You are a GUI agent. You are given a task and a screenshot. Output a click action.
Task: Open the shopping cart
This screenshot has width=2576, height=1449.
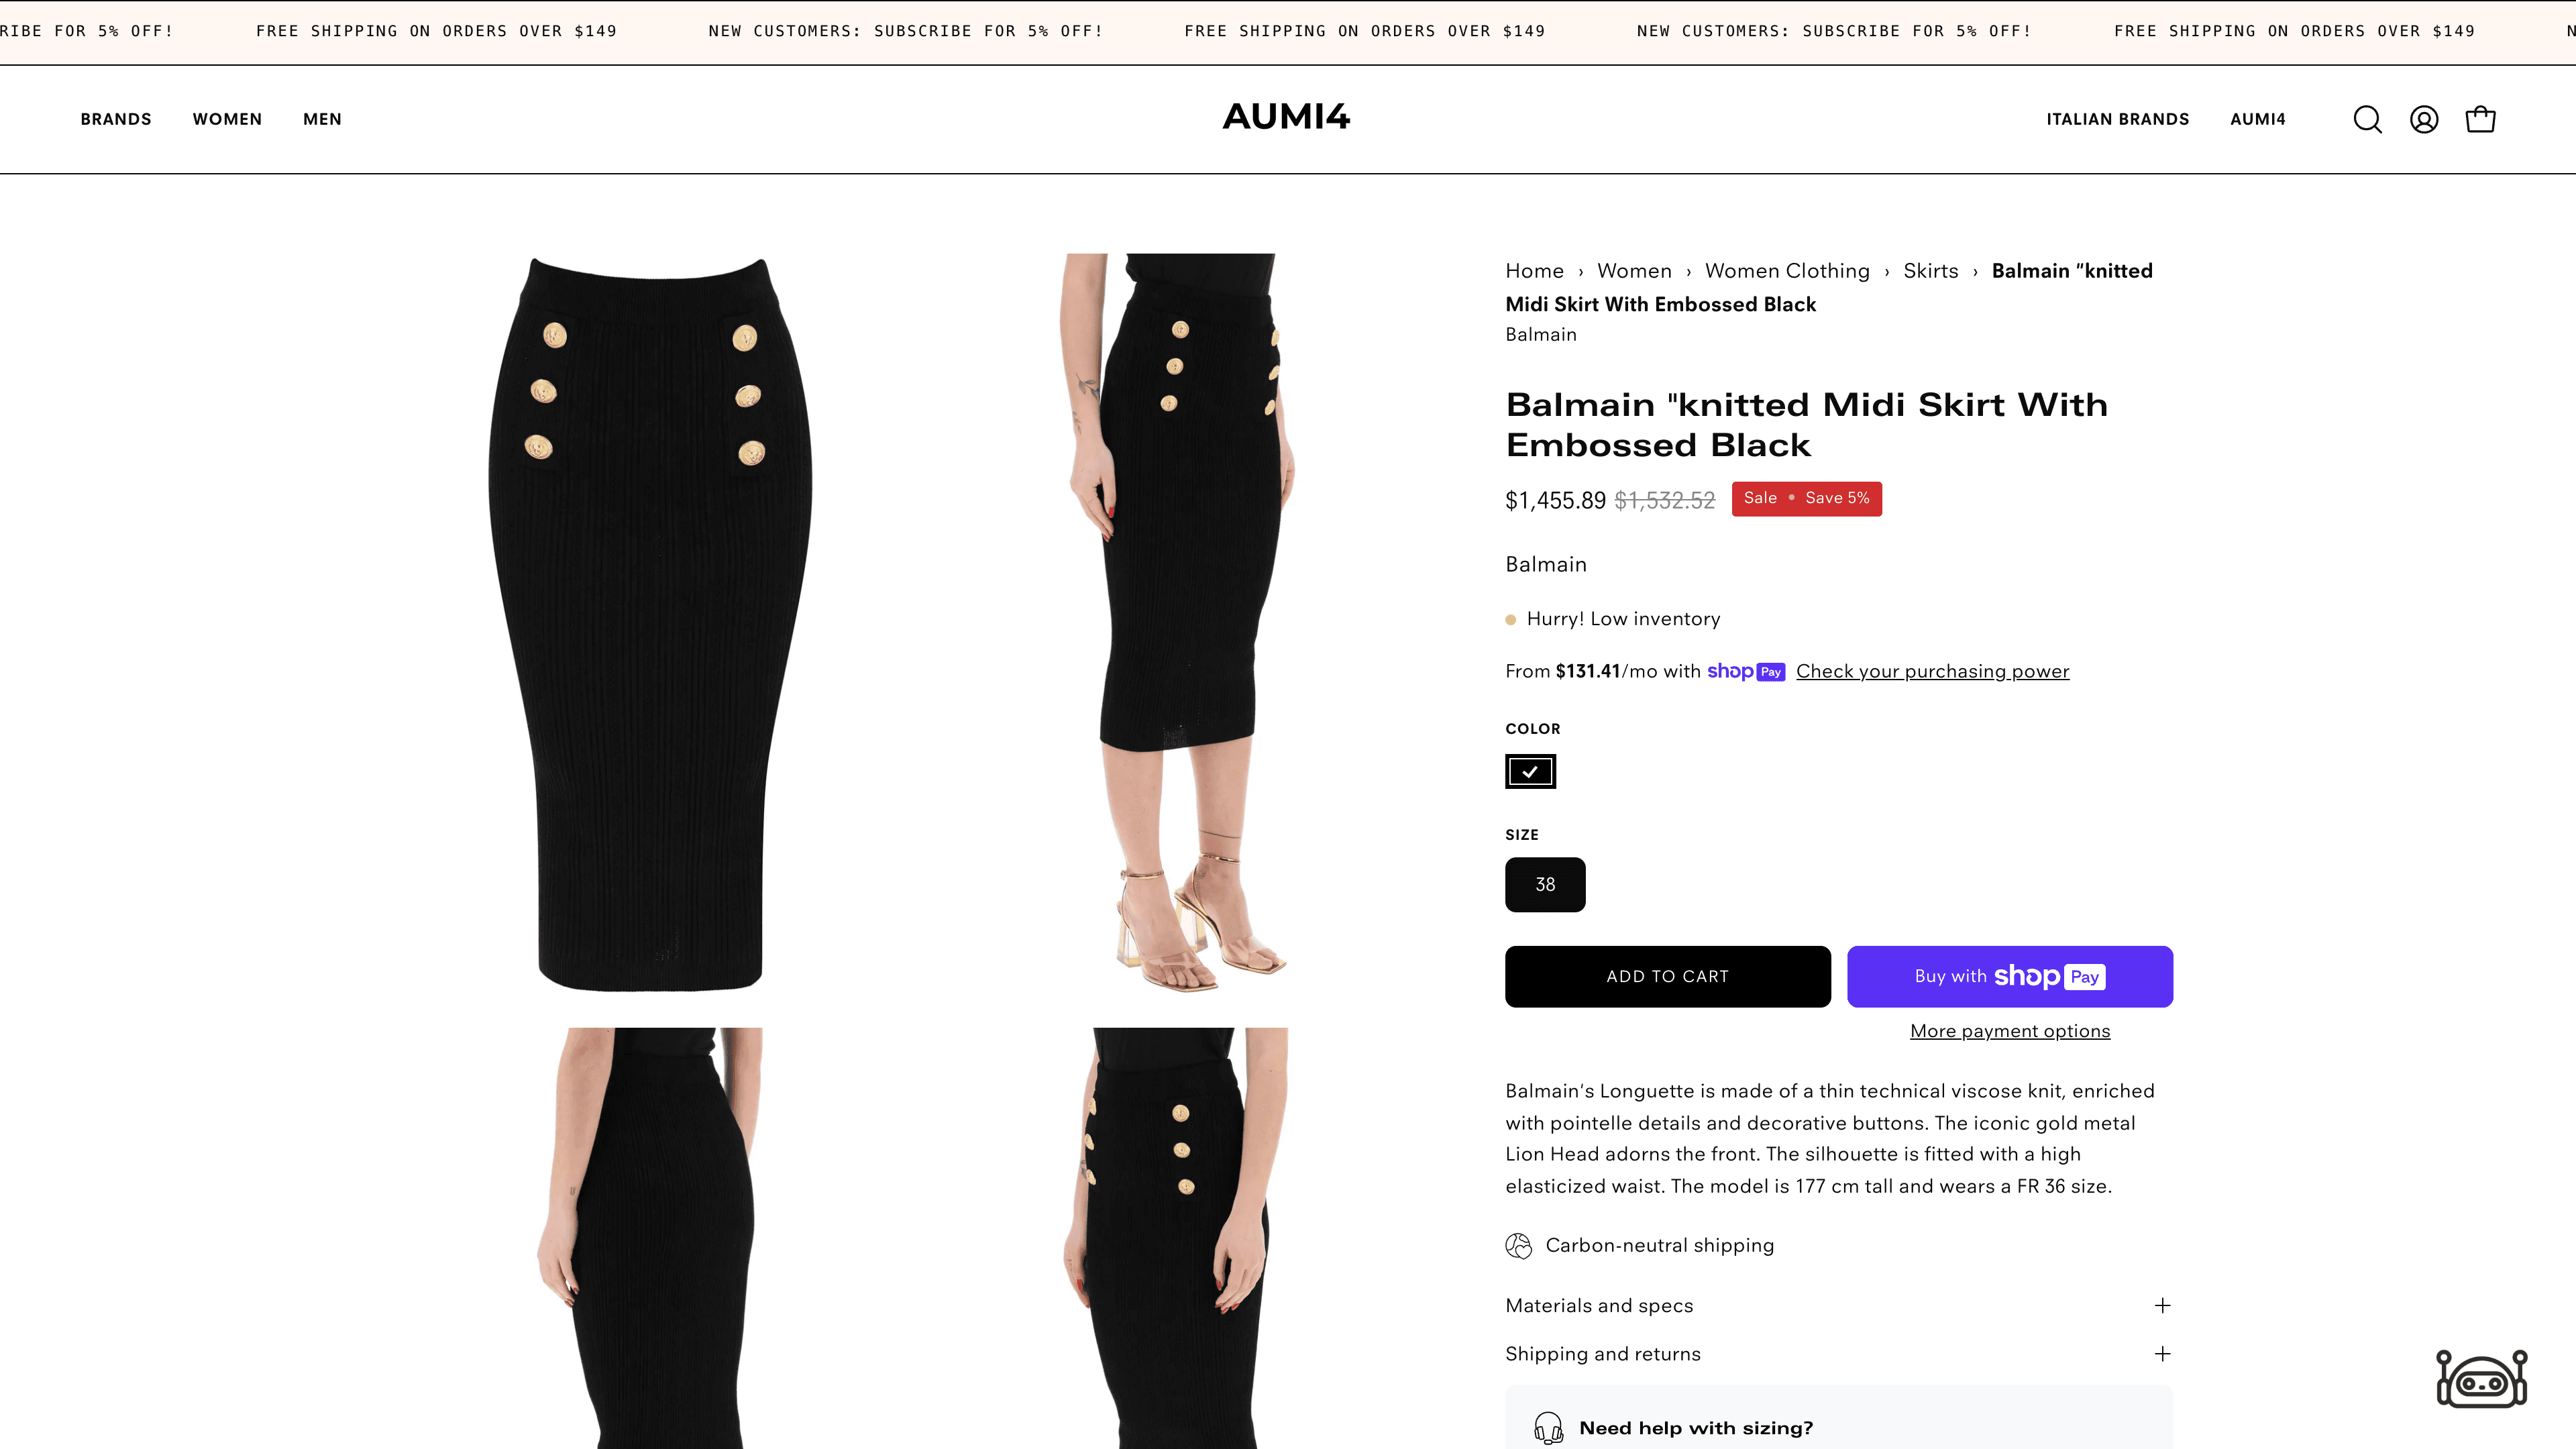coord(2481,119)
